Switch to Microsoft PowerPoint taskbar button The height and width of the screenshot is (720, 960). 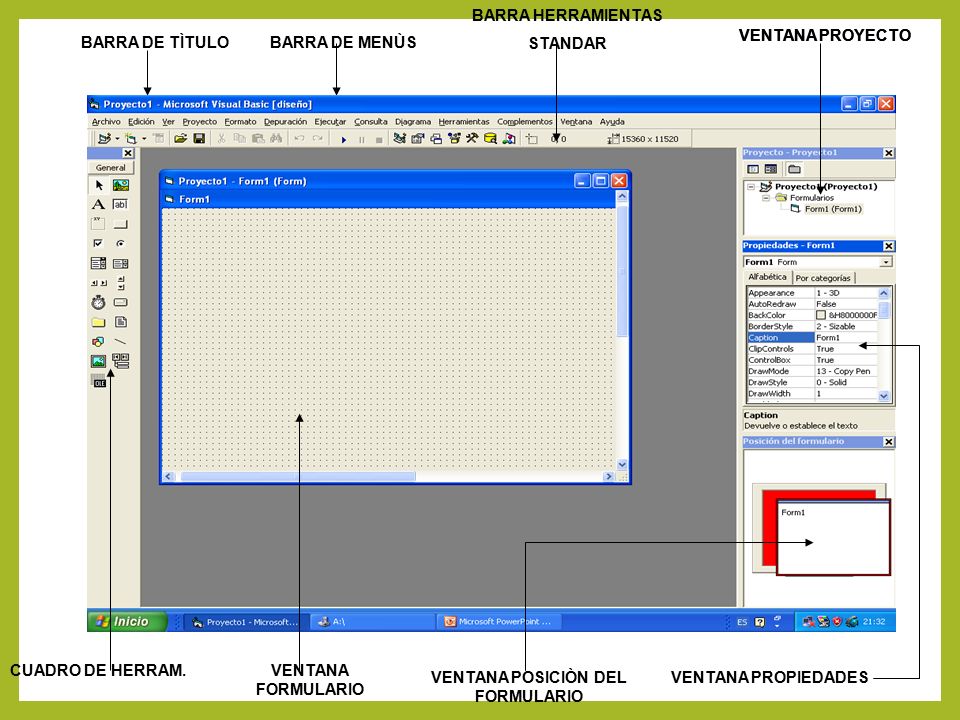[x=498, y=621]
